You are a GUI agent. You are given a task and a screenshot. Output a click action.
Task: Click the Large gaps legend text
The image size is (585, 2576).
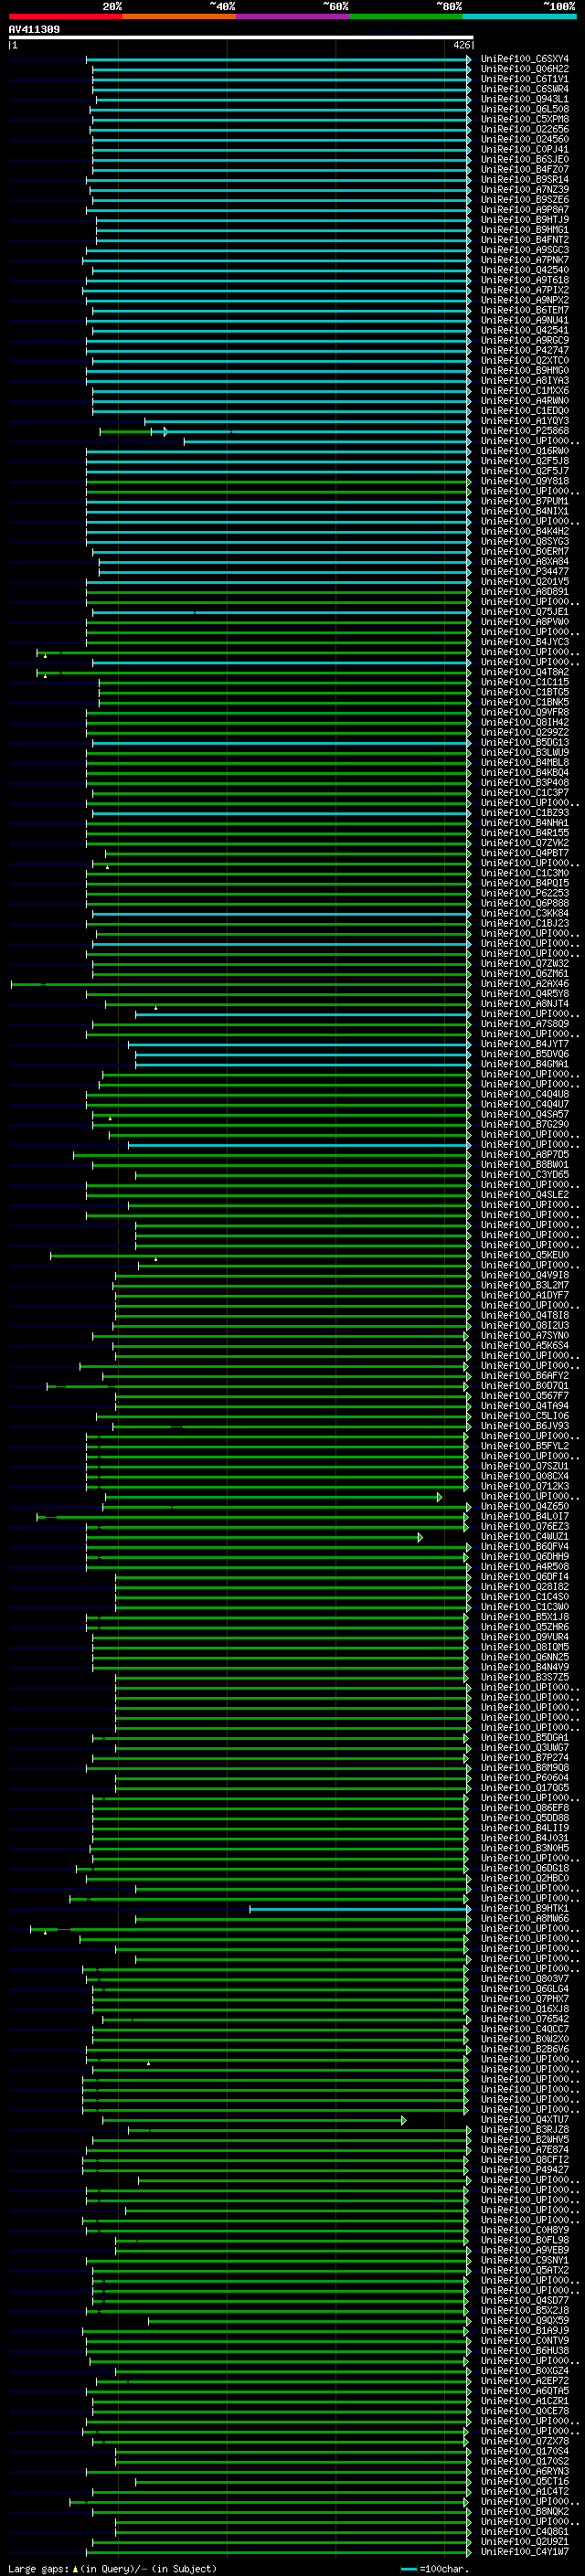112,2569
